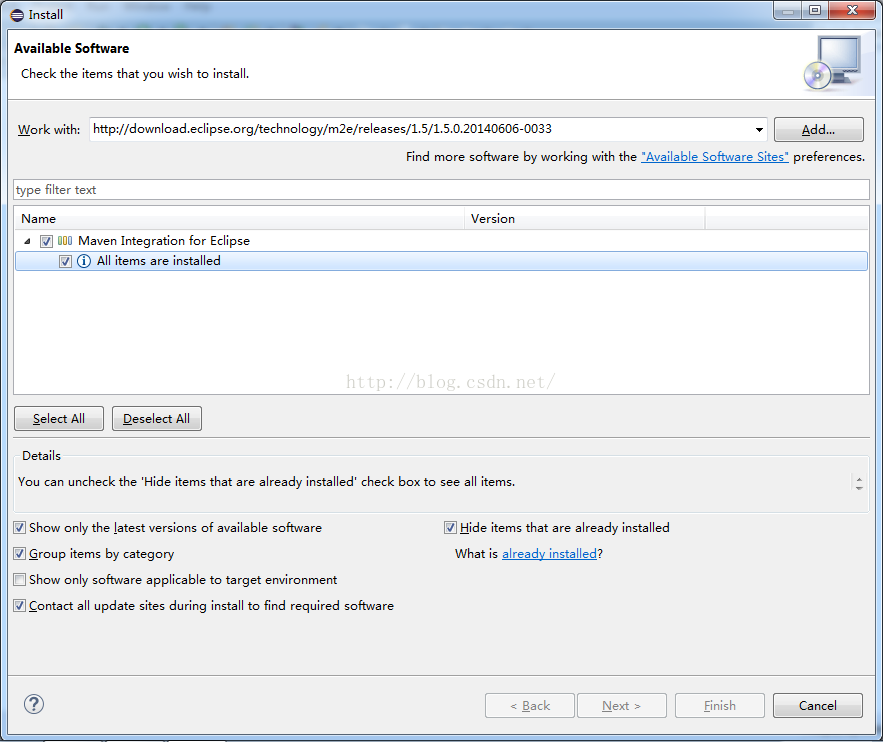Uncheck Hide items that are already installed

[450, 528]
